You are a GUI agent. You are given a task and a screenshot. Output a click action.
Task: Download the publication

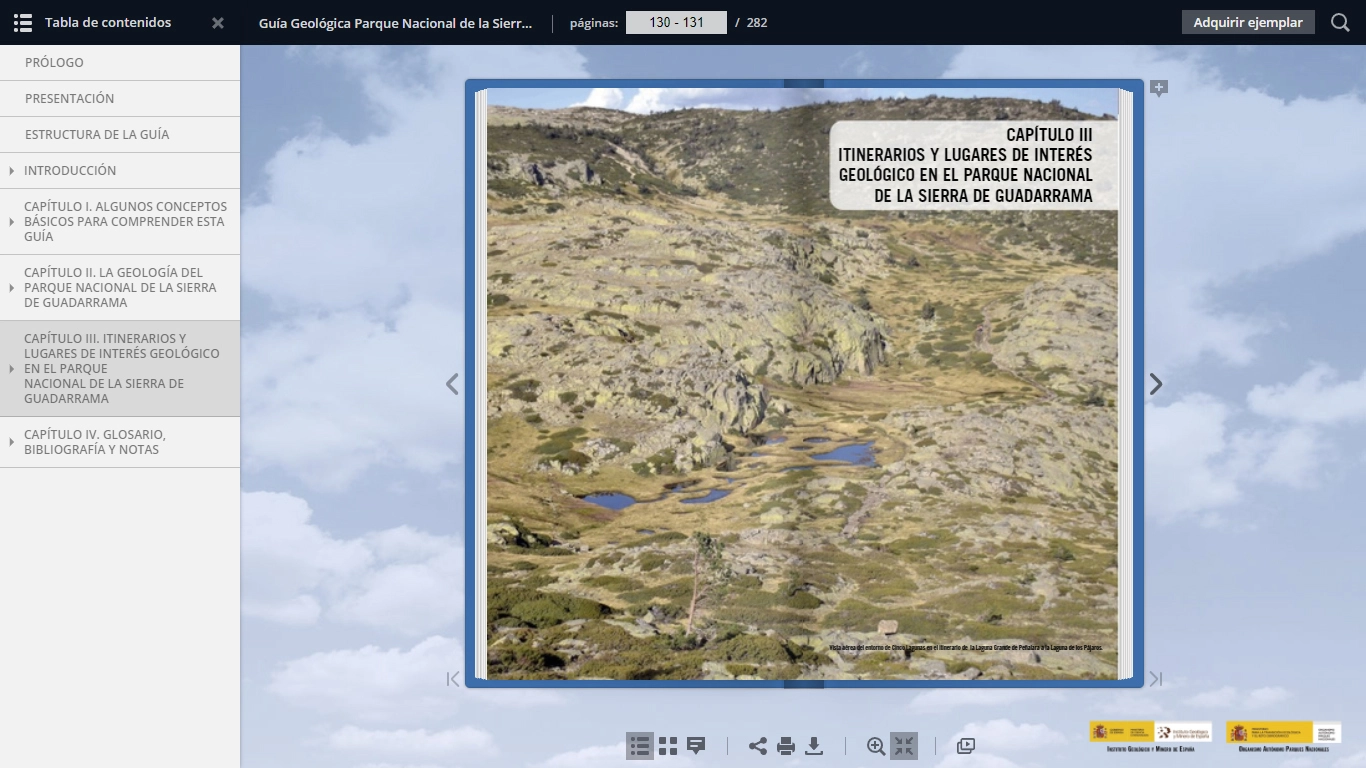(814, 745)
